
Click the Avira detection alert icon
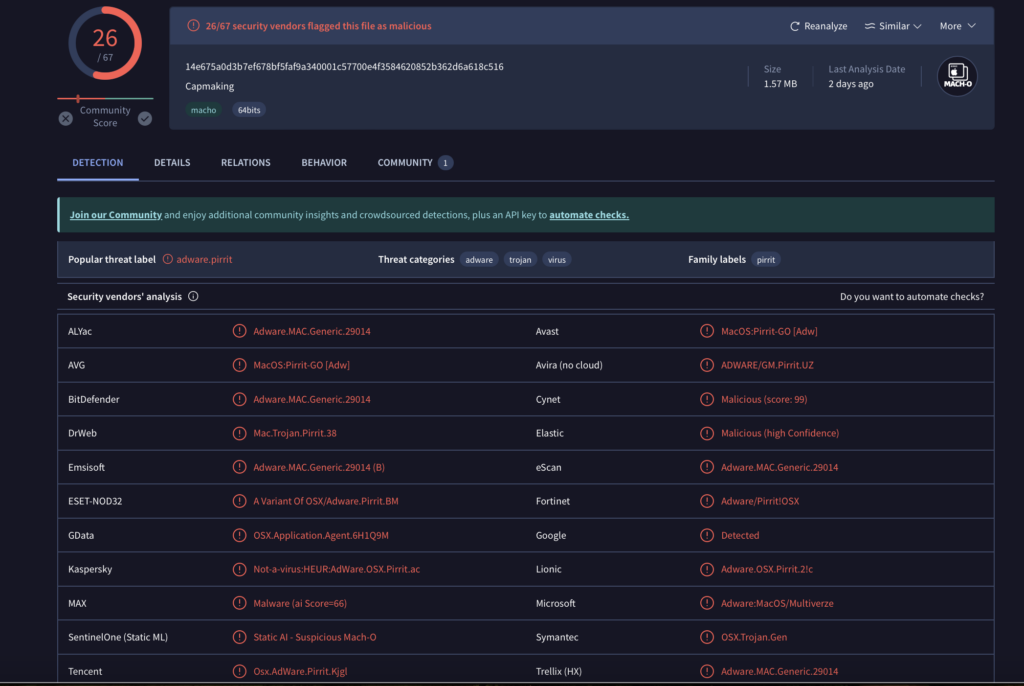(x=707, y=365)
